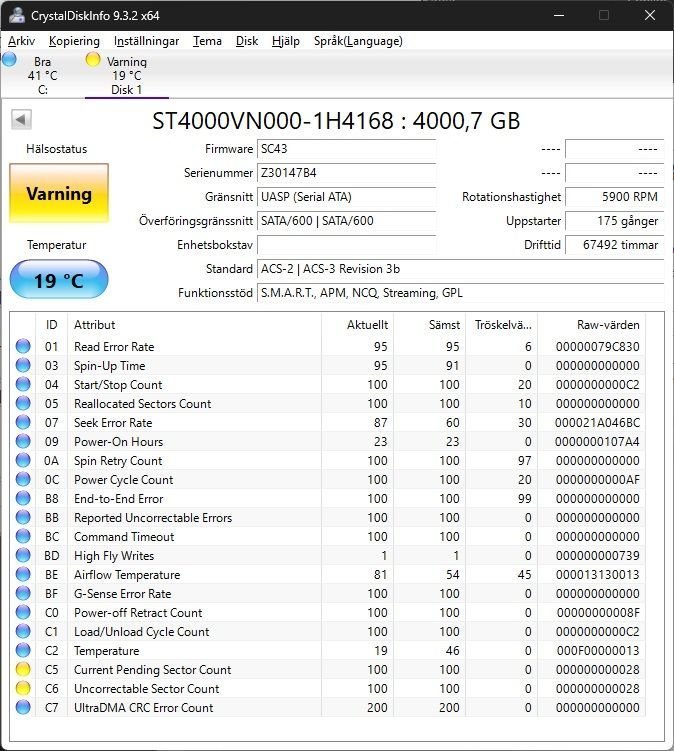Click yellow status icon for Current Pending Sector Count
The image size is (674, 751).
[x=23, y=670]
